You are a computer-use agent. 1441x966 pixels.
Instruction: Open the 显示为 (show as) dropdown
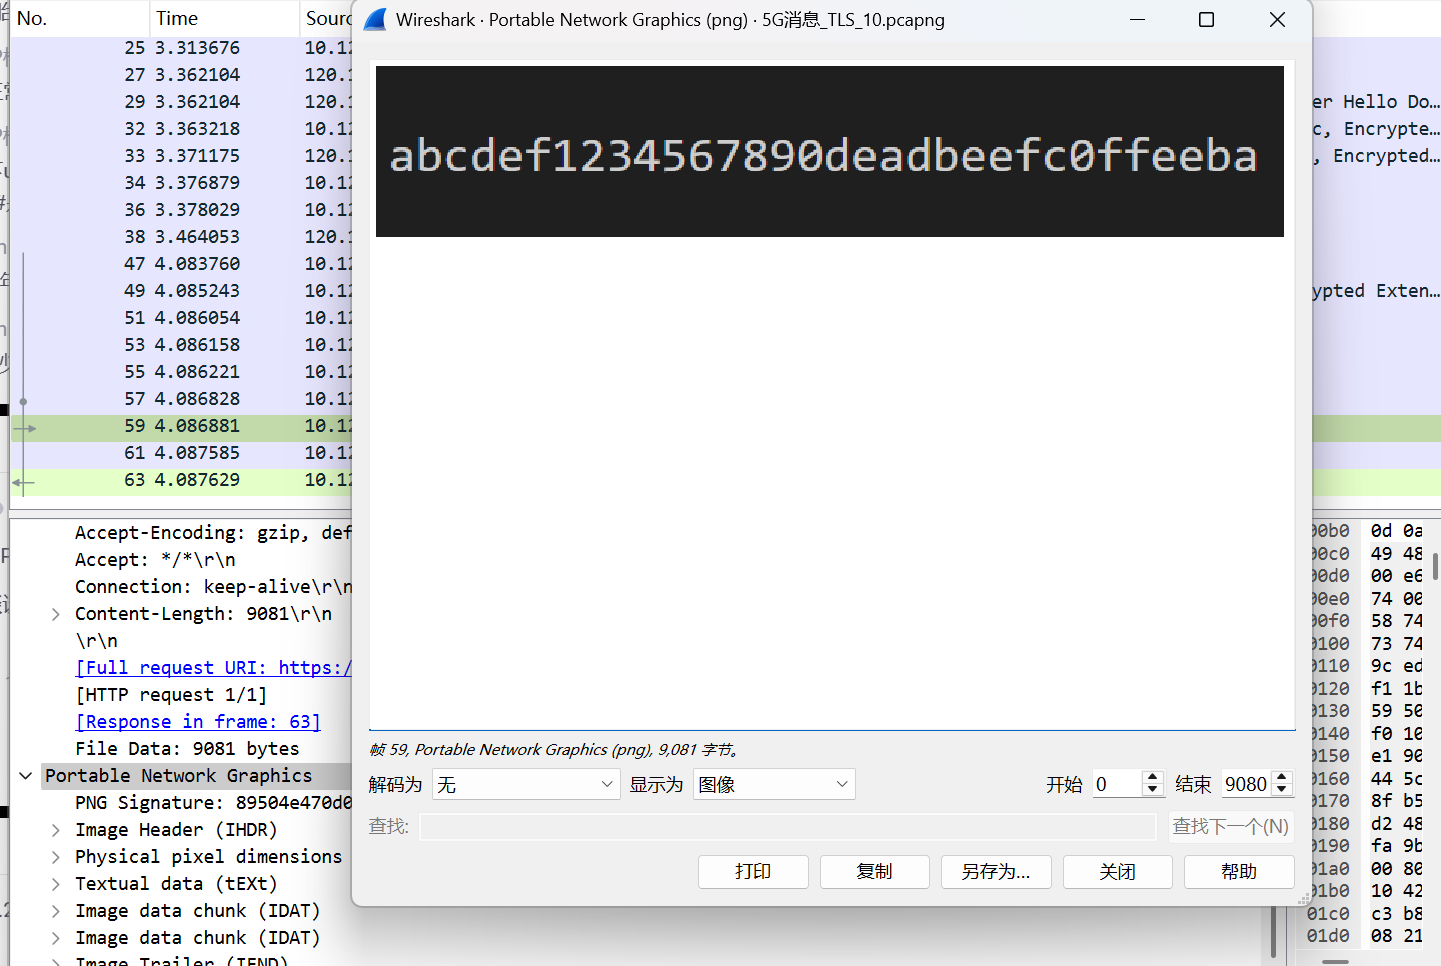(x=774, y=785)
